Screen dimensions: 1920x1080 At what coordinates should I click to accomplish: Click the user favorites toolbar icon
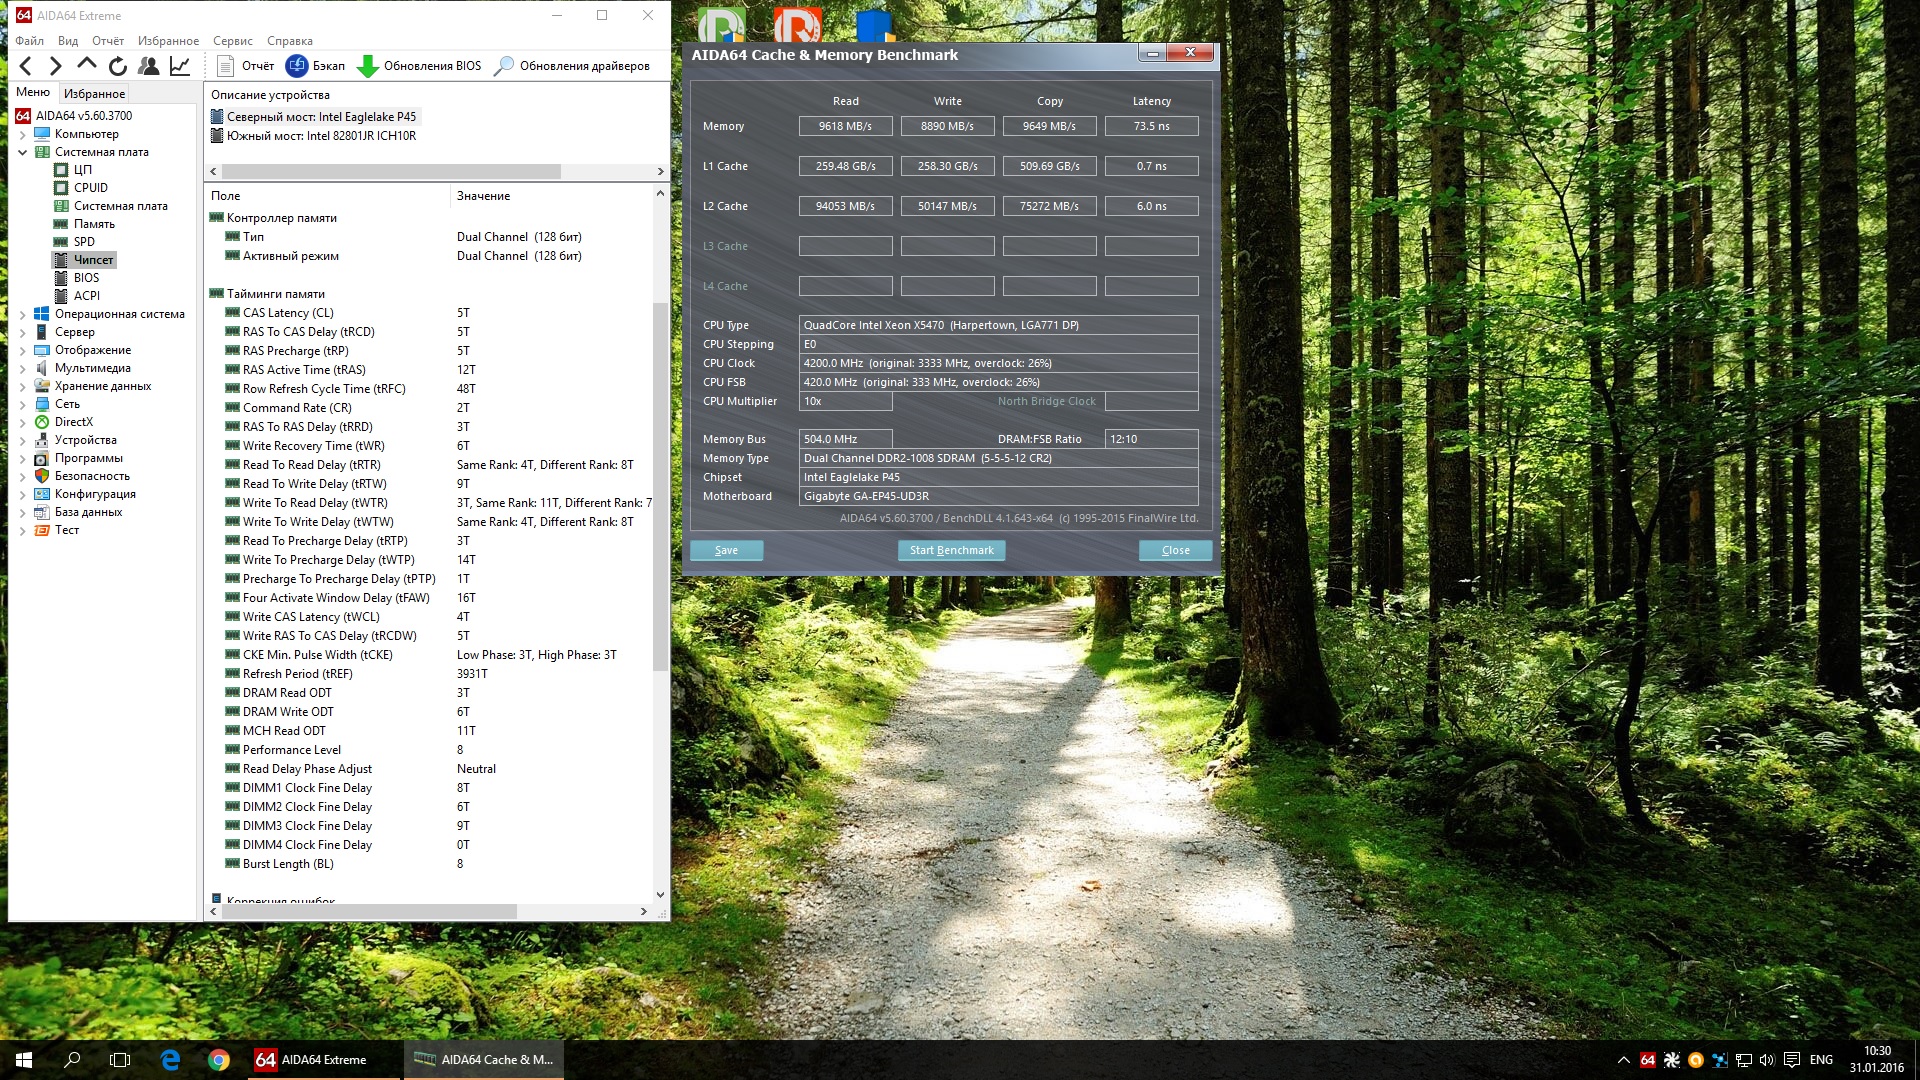(149, 66)
